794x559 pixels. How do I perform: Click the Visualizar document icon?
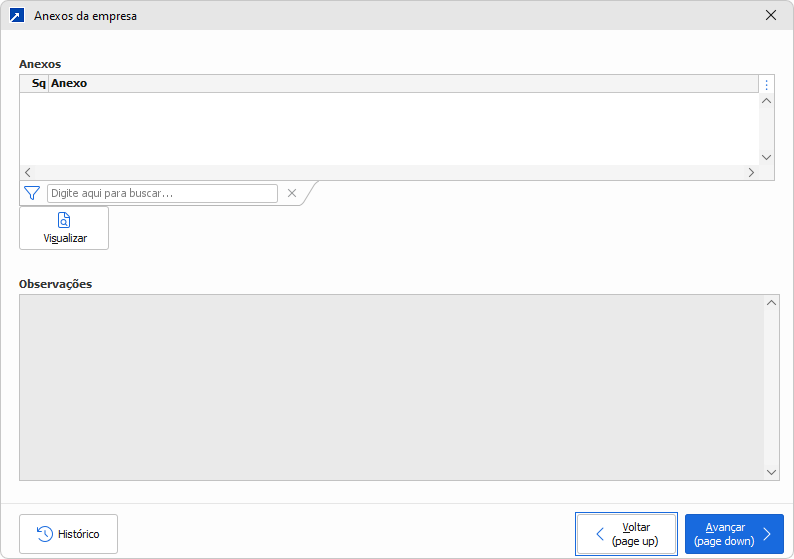click(x=64, y=221)
